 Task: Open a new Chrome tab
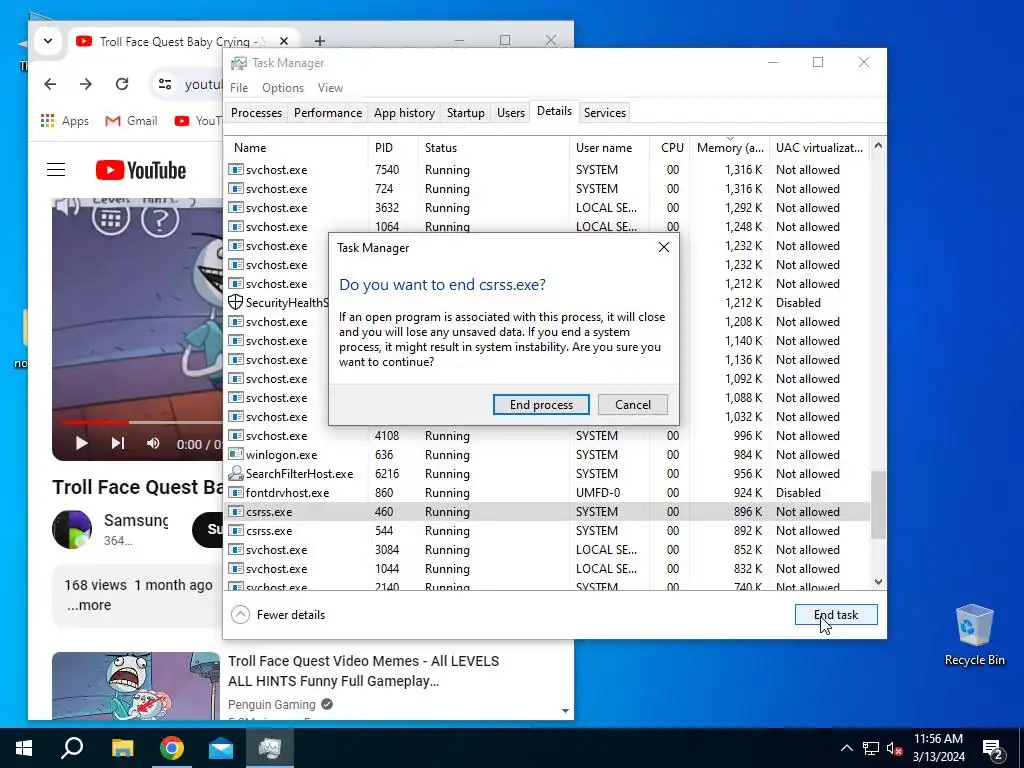click(x=319, y=41)
